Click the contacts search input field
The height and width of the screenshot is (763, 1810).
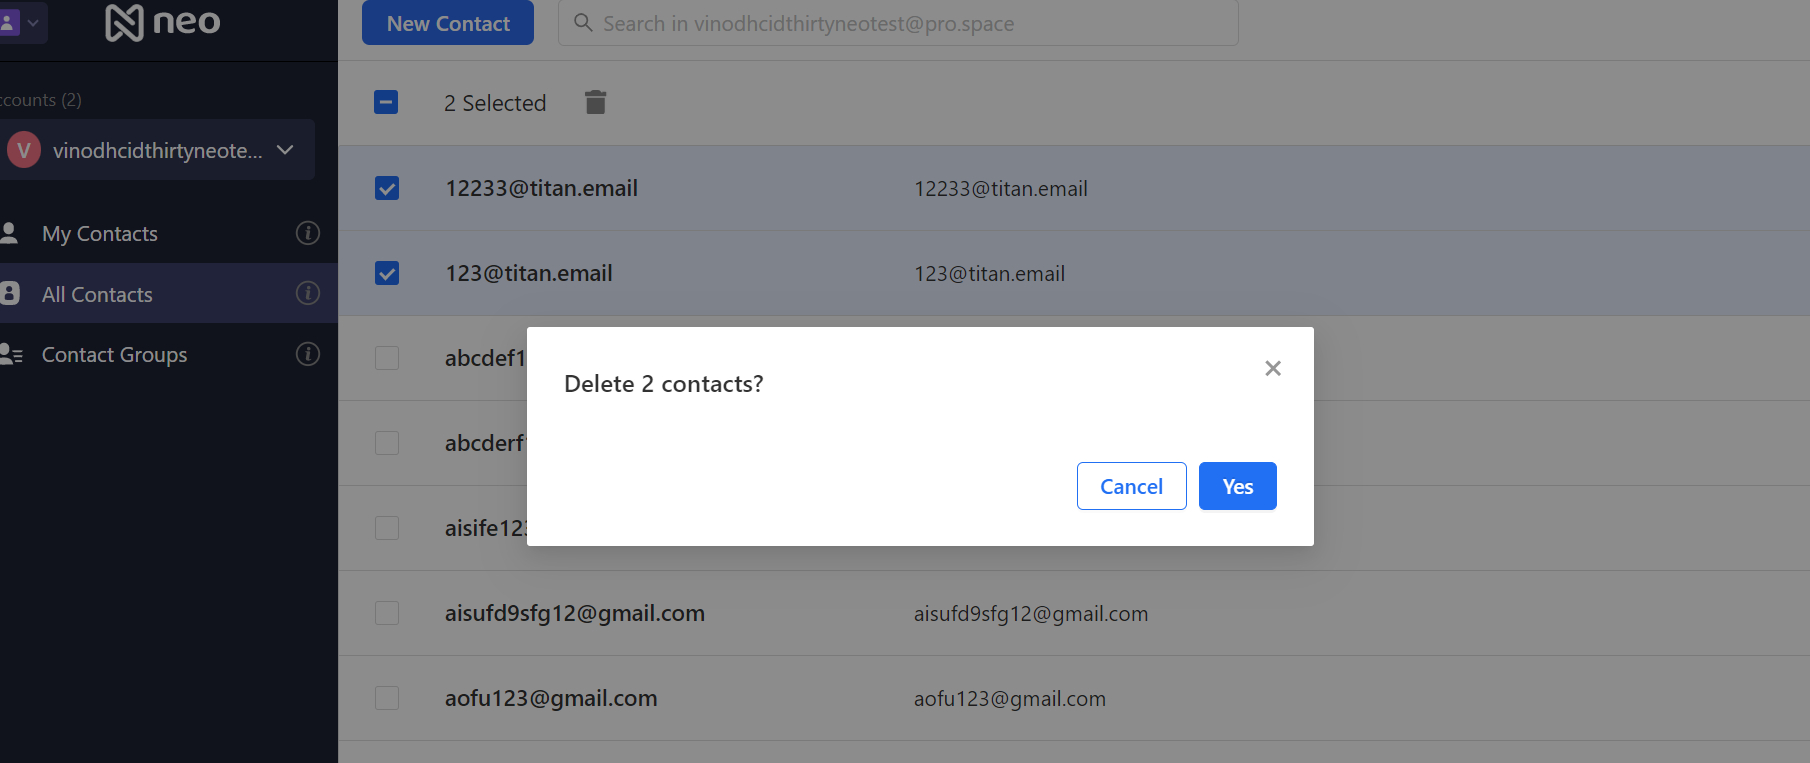[x=898, y=23]
